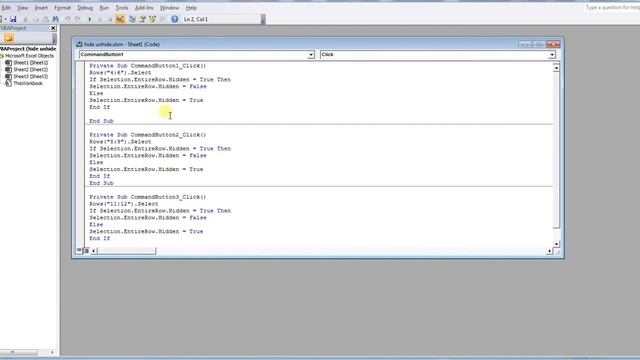Switch to Procedure View button
This screenshot has width=640, height=360.
click(x=79, y=251)
